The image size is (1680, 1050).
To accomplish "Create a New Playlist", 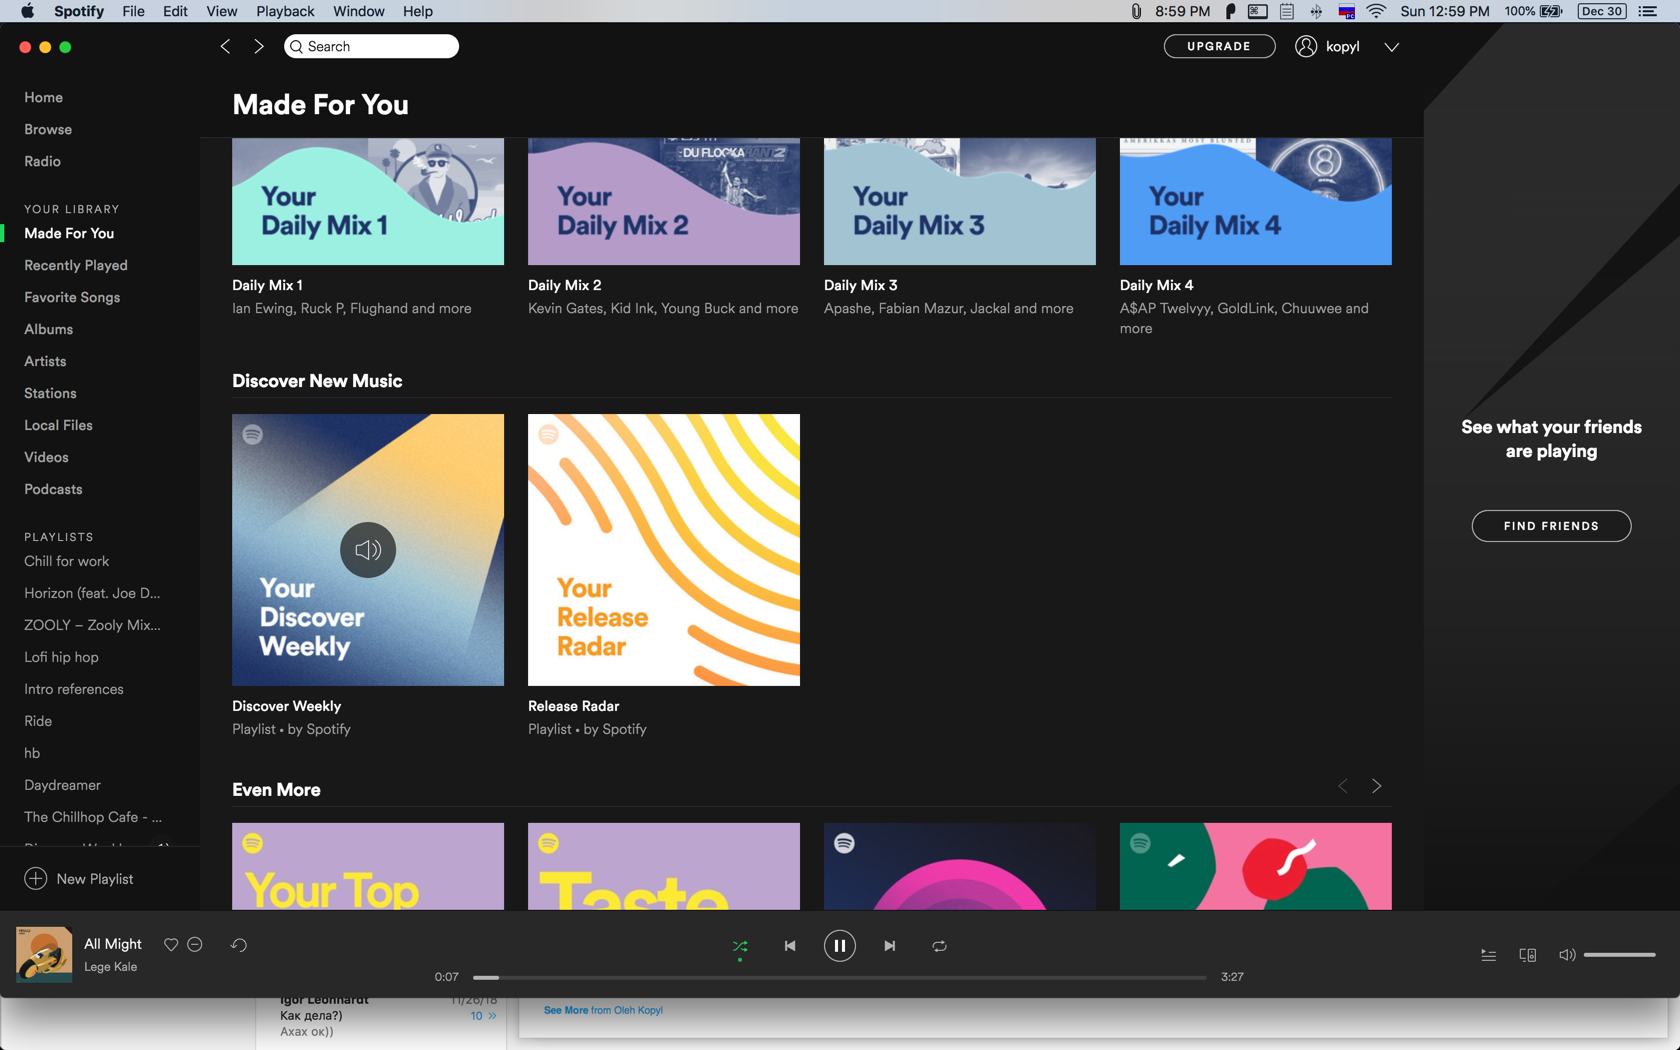I will (79, 879).
